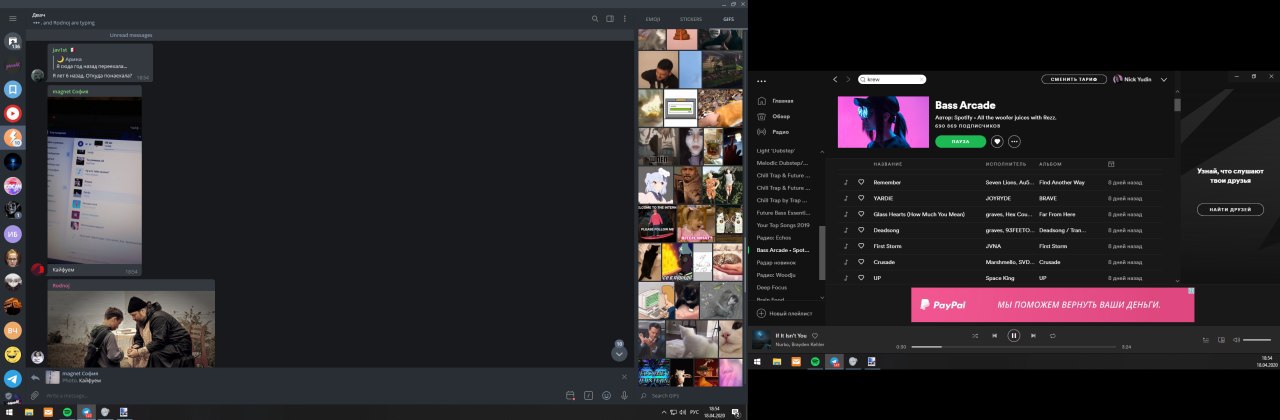
Task: Click СМЕНИТЬ ТАРИФ upgrade button
Action: click(1074, 79)
